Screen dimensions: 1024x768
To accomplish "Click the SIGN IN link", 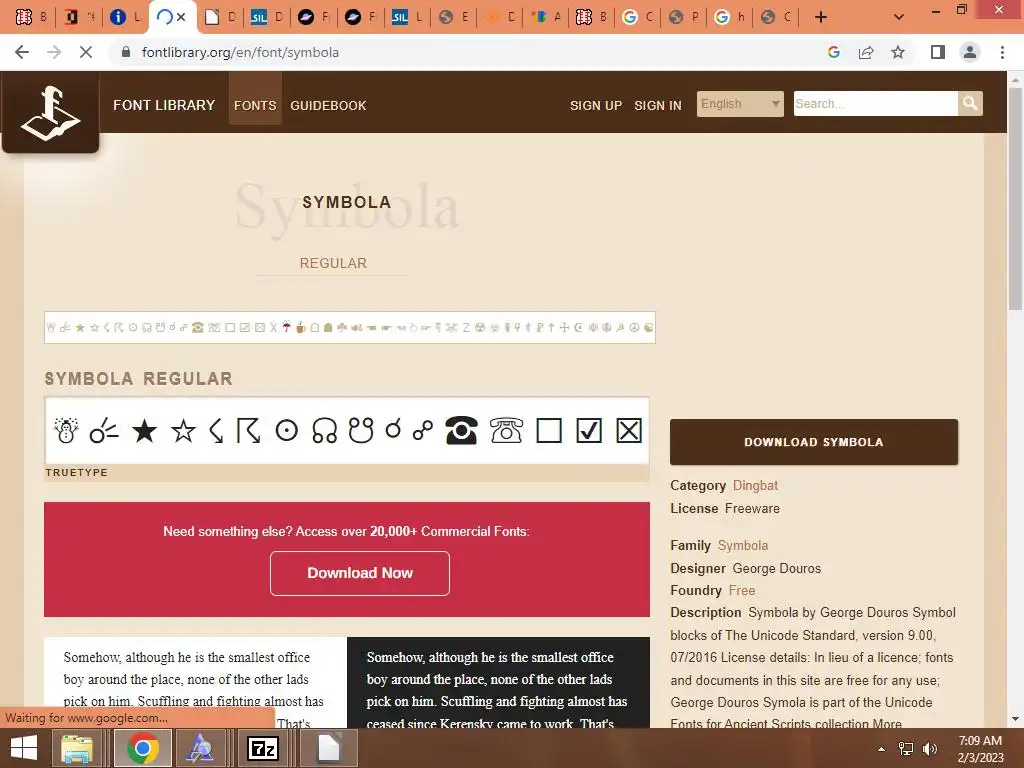I will [x=658, y=105].
